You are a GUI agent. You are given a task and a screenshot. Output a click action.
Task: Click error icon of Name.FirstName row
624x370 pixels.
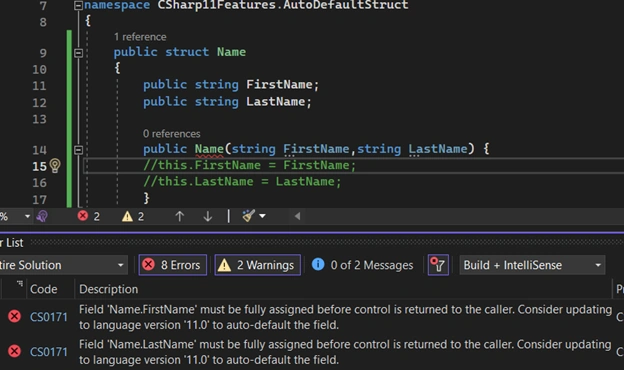15,317
